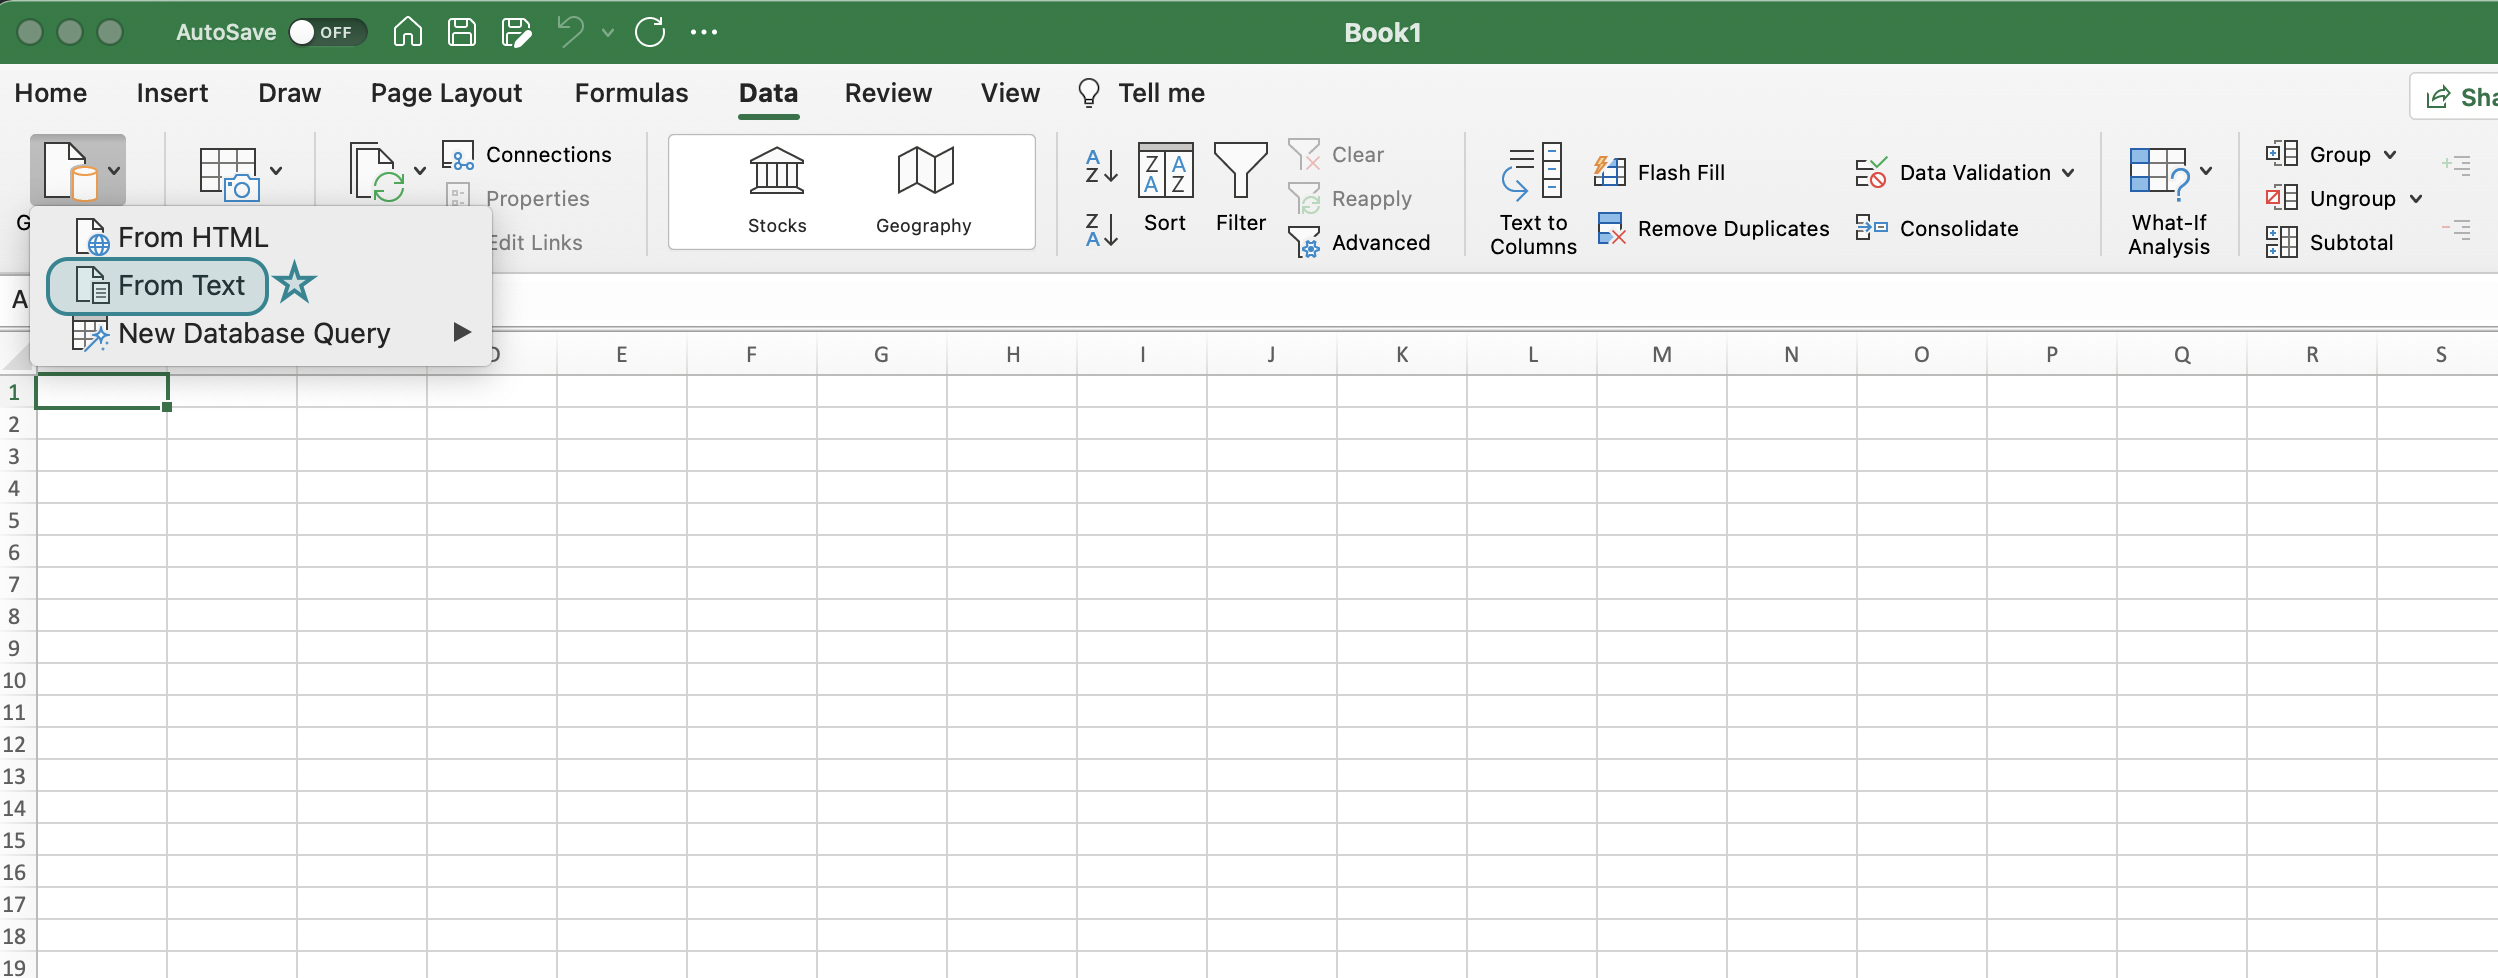Screen dimensions: 2498x978
Task: Select column M header
Action: point(1662,354)
